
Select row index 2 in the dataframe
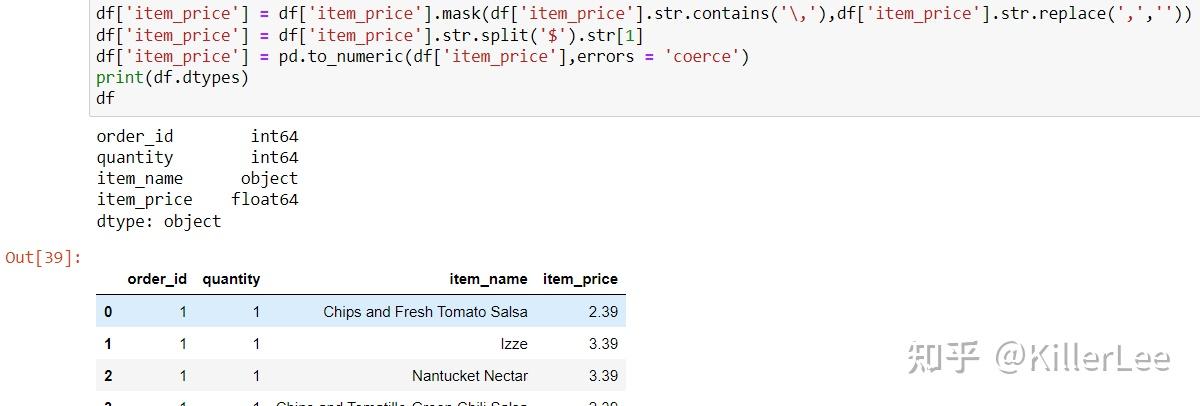pos(108,376)
